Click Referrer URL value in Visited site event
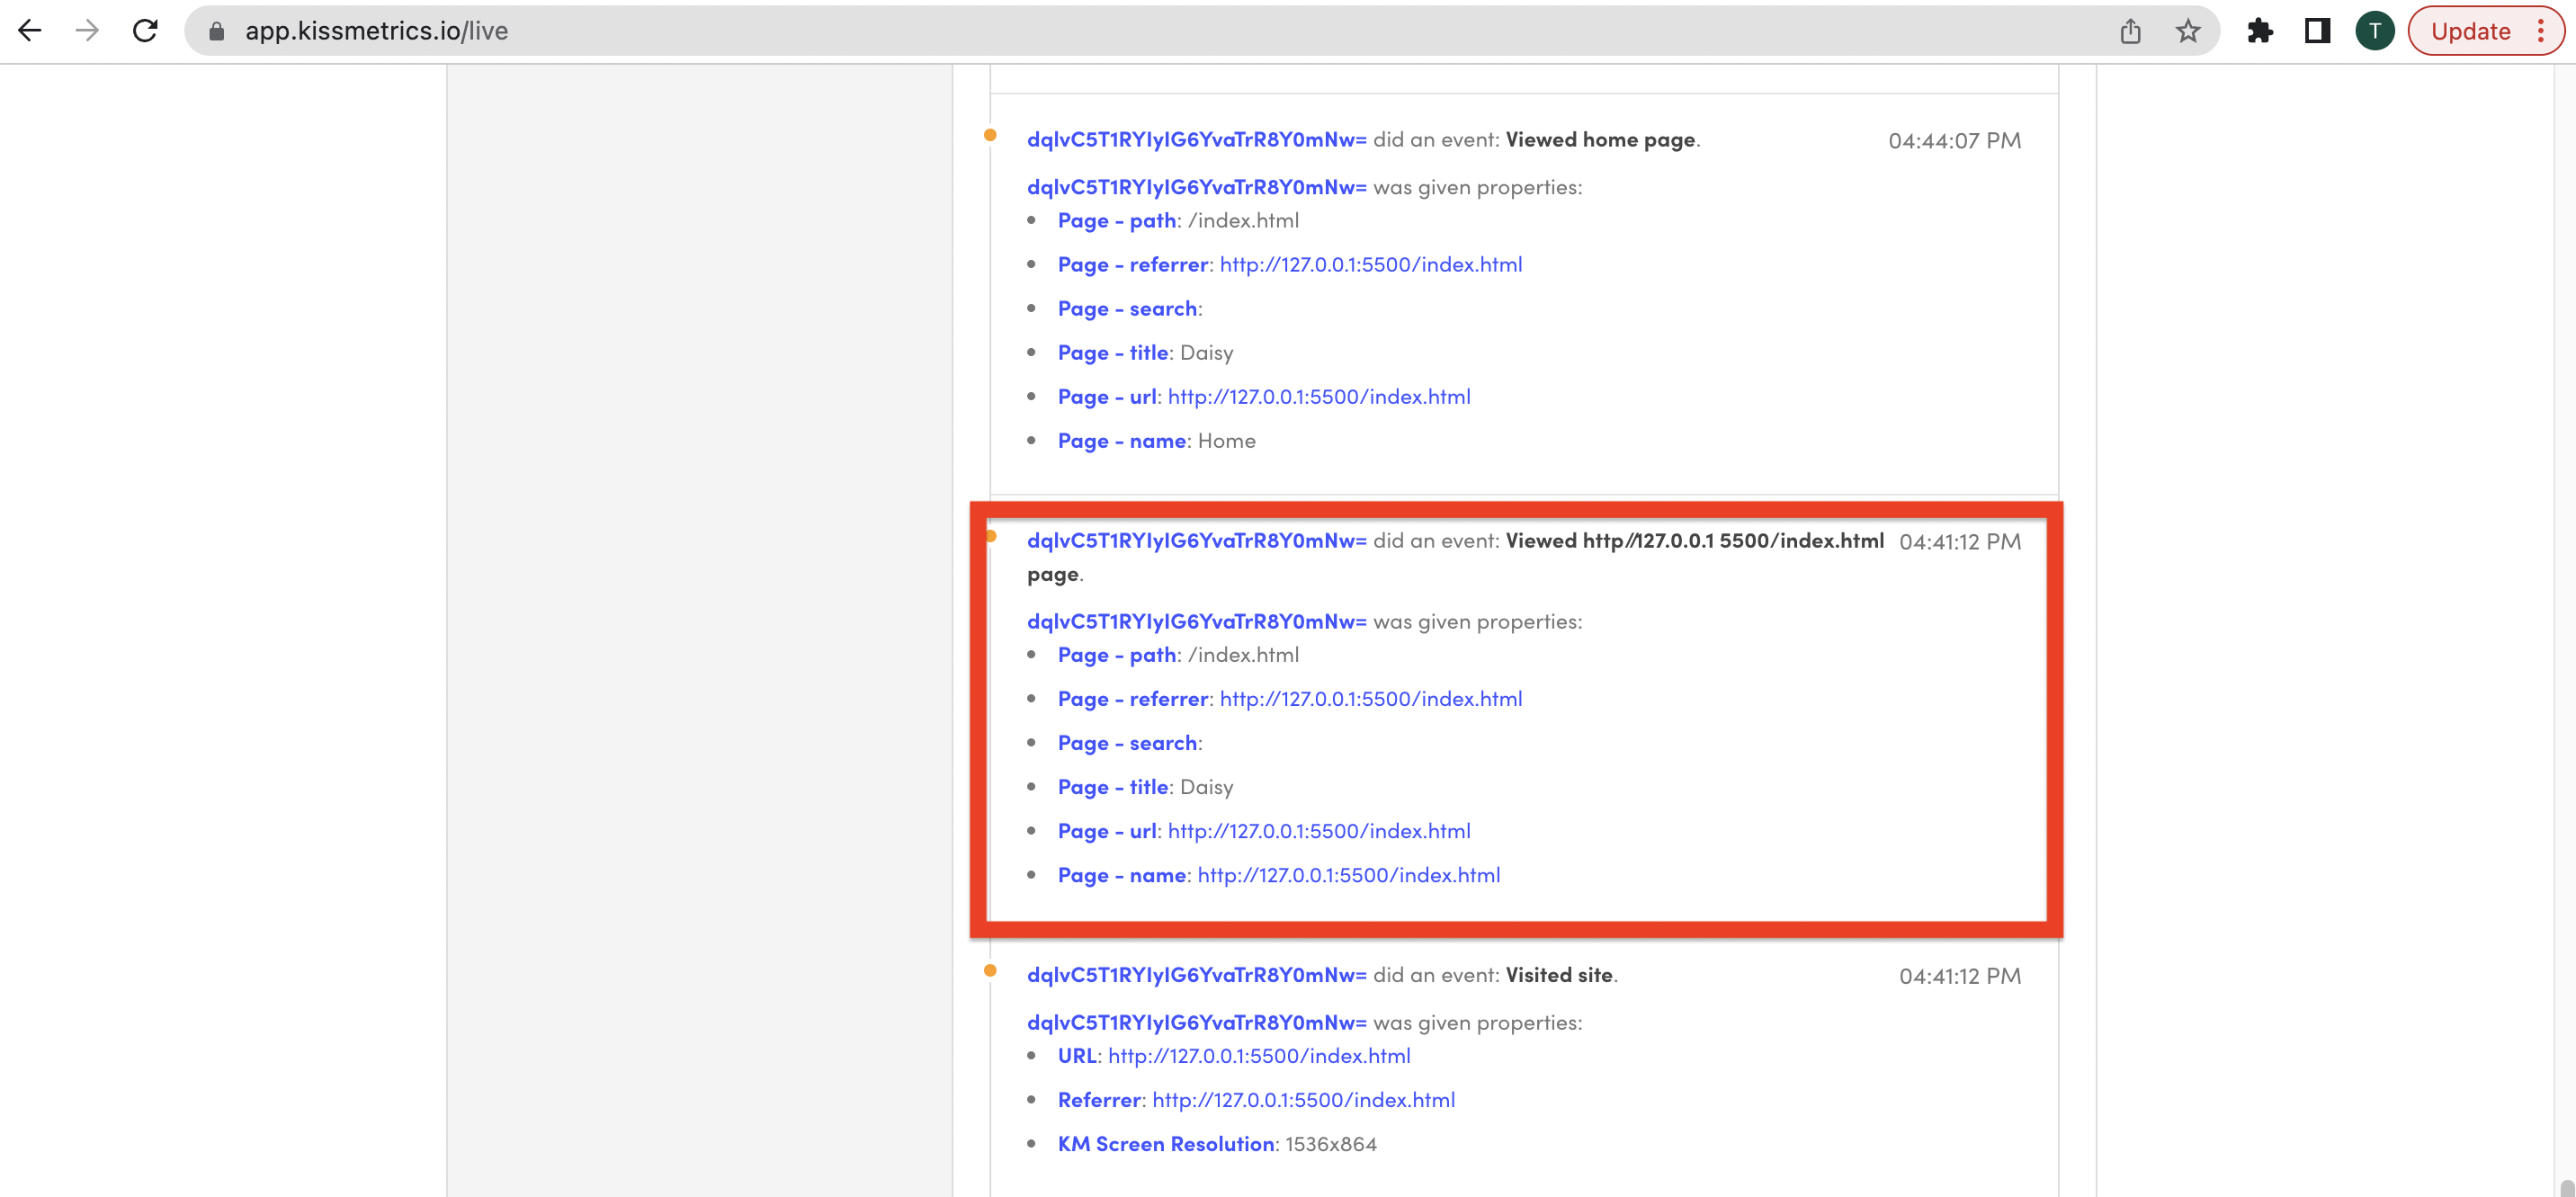 1303,1100
